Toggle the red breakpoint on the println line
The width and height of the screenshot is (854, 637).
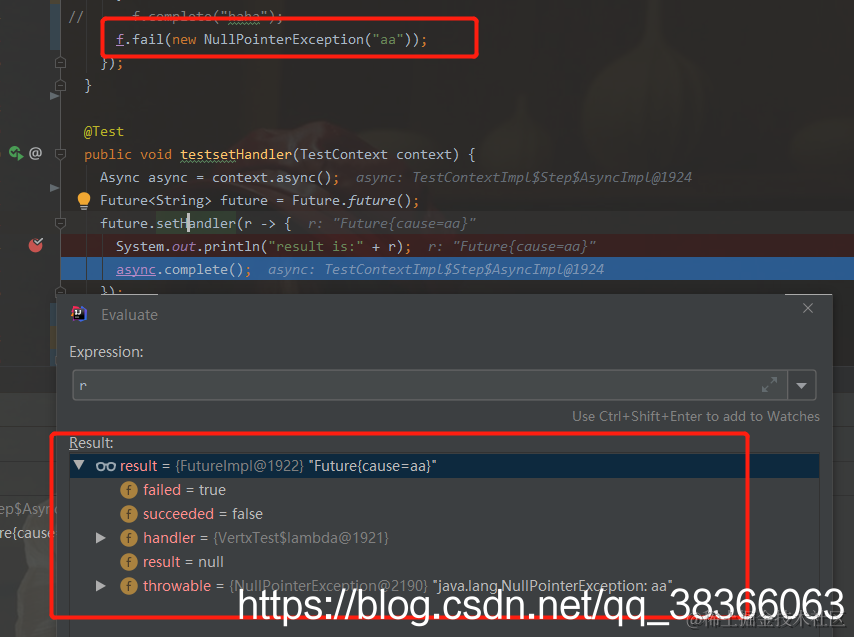pos(36,246)
